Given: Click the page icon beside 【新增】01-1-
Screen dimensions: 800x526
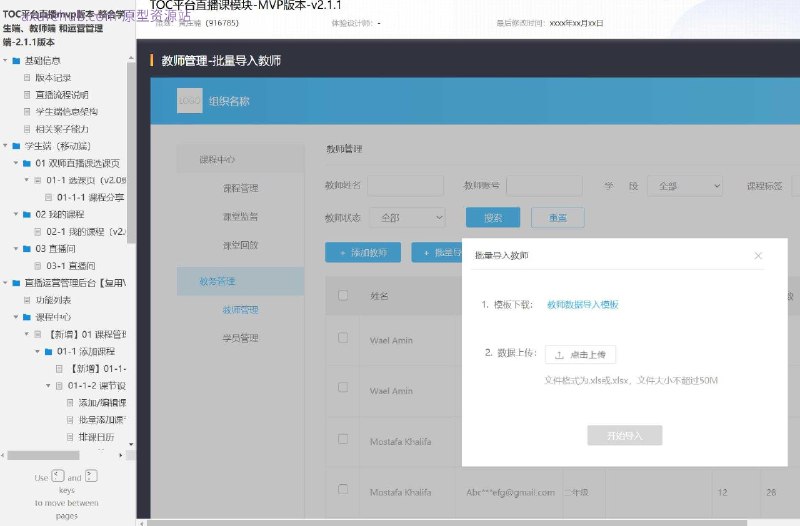Looking at the screenshot, I should click(59, 368).
